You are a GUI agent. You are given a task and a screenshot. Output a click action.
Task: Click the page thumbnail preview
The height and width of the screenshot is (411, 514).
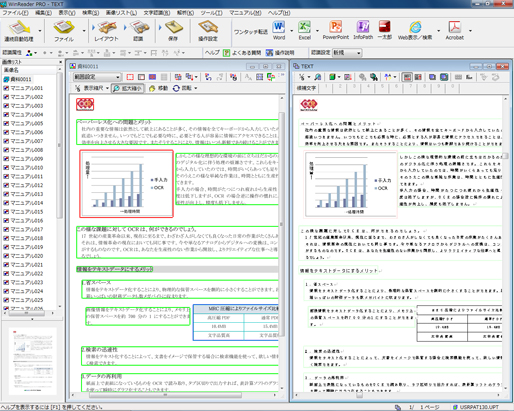click(32, 361)
